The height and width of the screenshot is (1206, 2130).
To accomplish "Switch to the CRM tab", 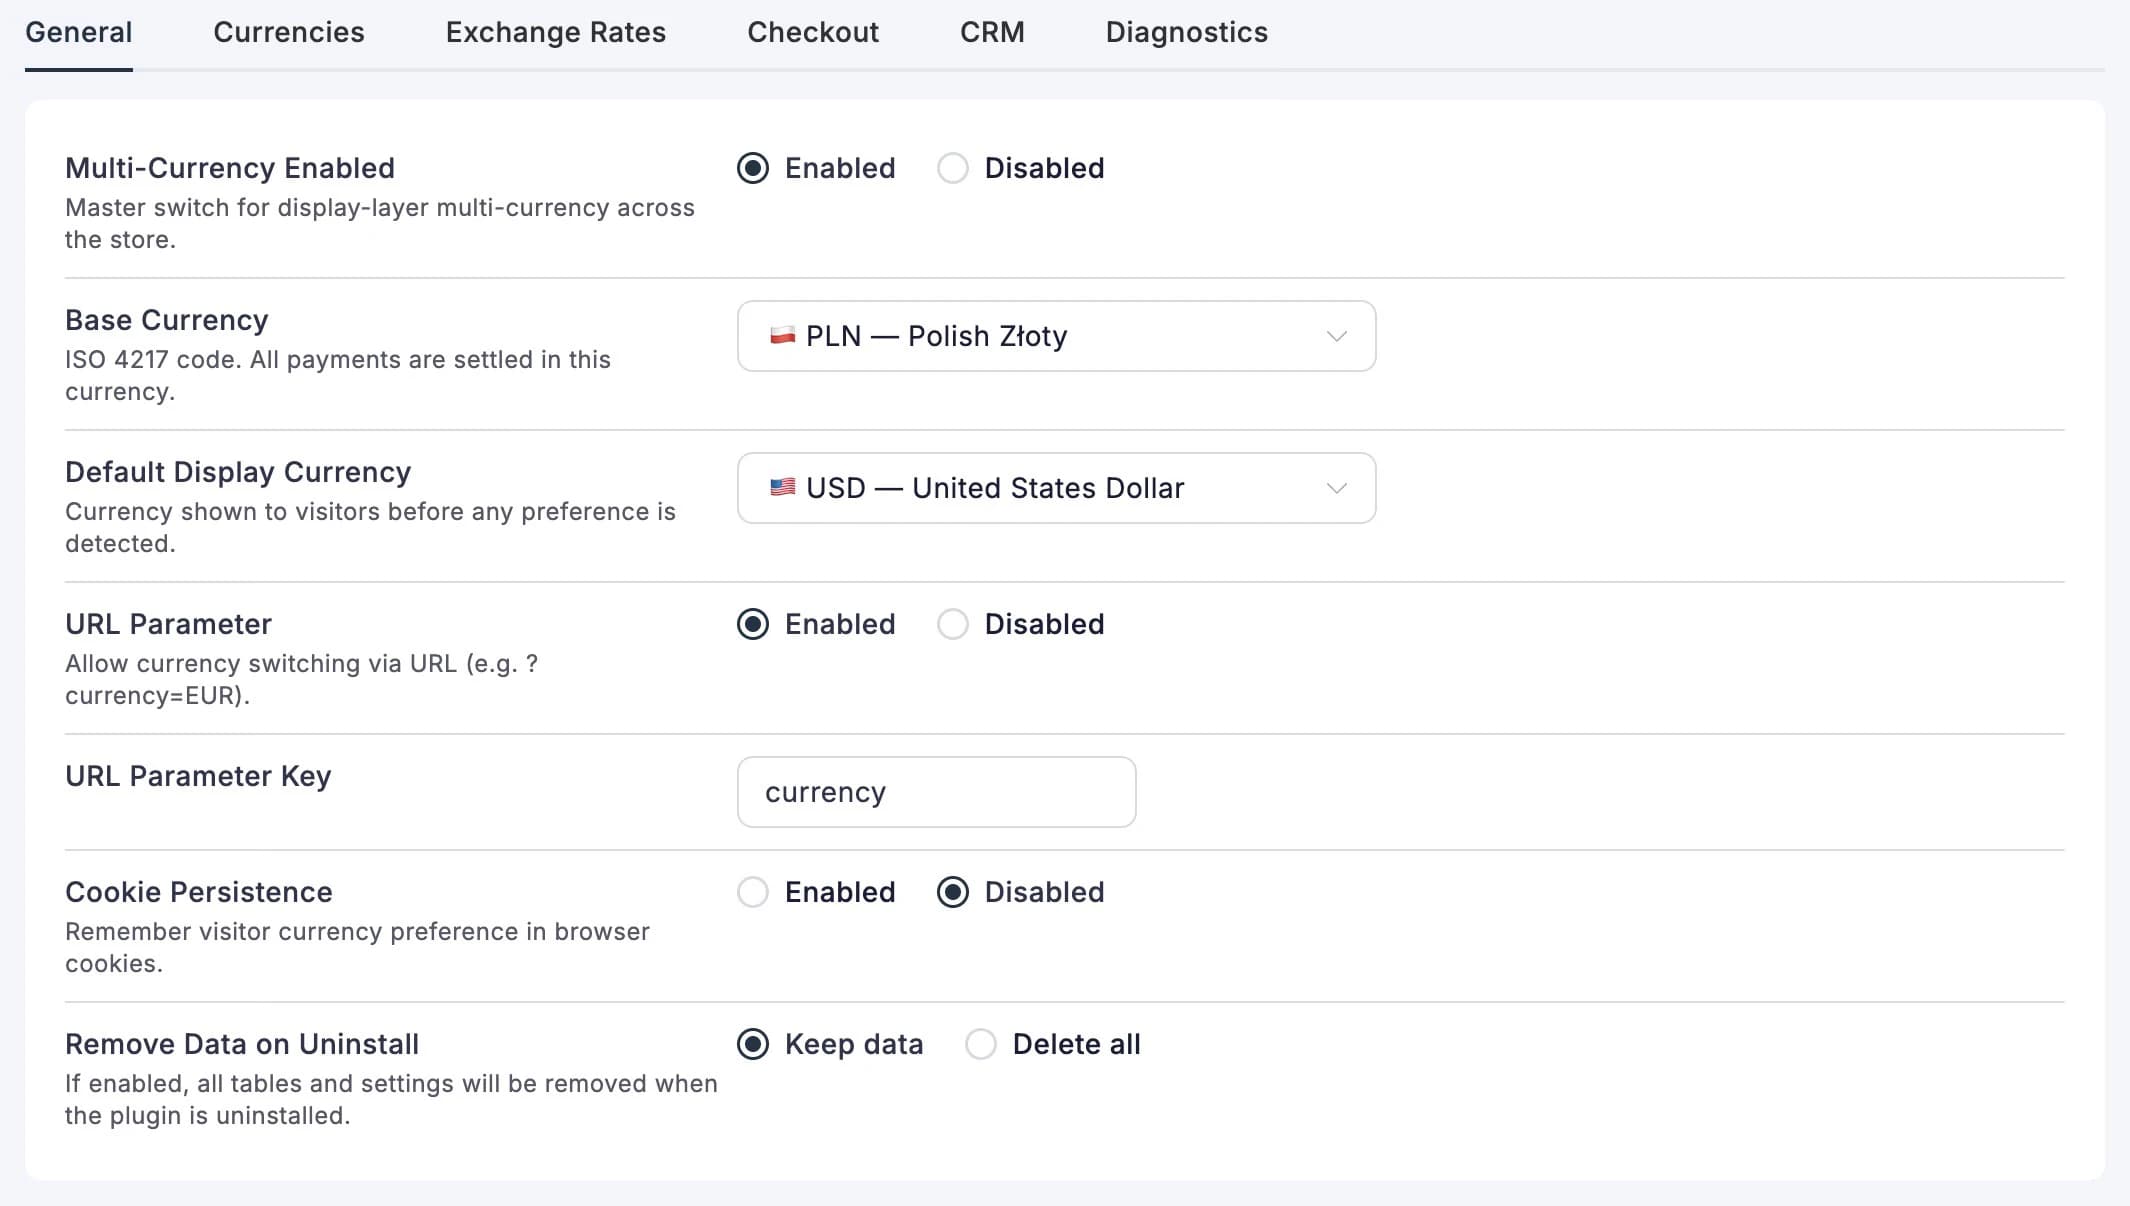I will pyautogui.click(x=991, y=32).
